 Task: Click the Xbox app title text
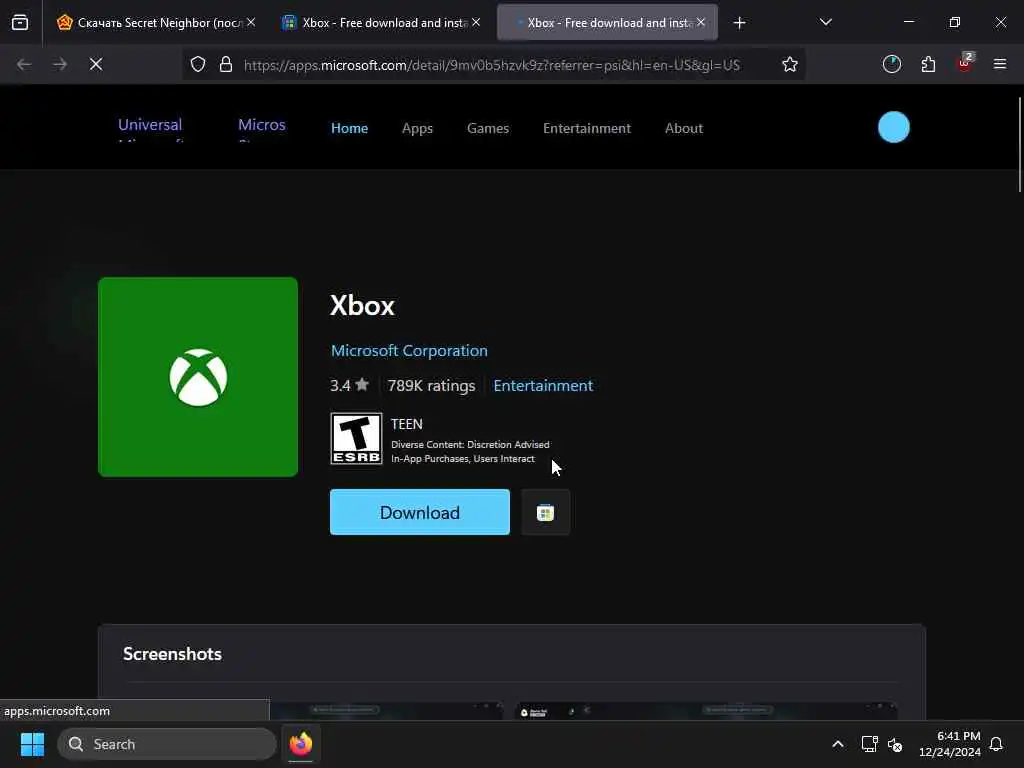click(362, 306)
